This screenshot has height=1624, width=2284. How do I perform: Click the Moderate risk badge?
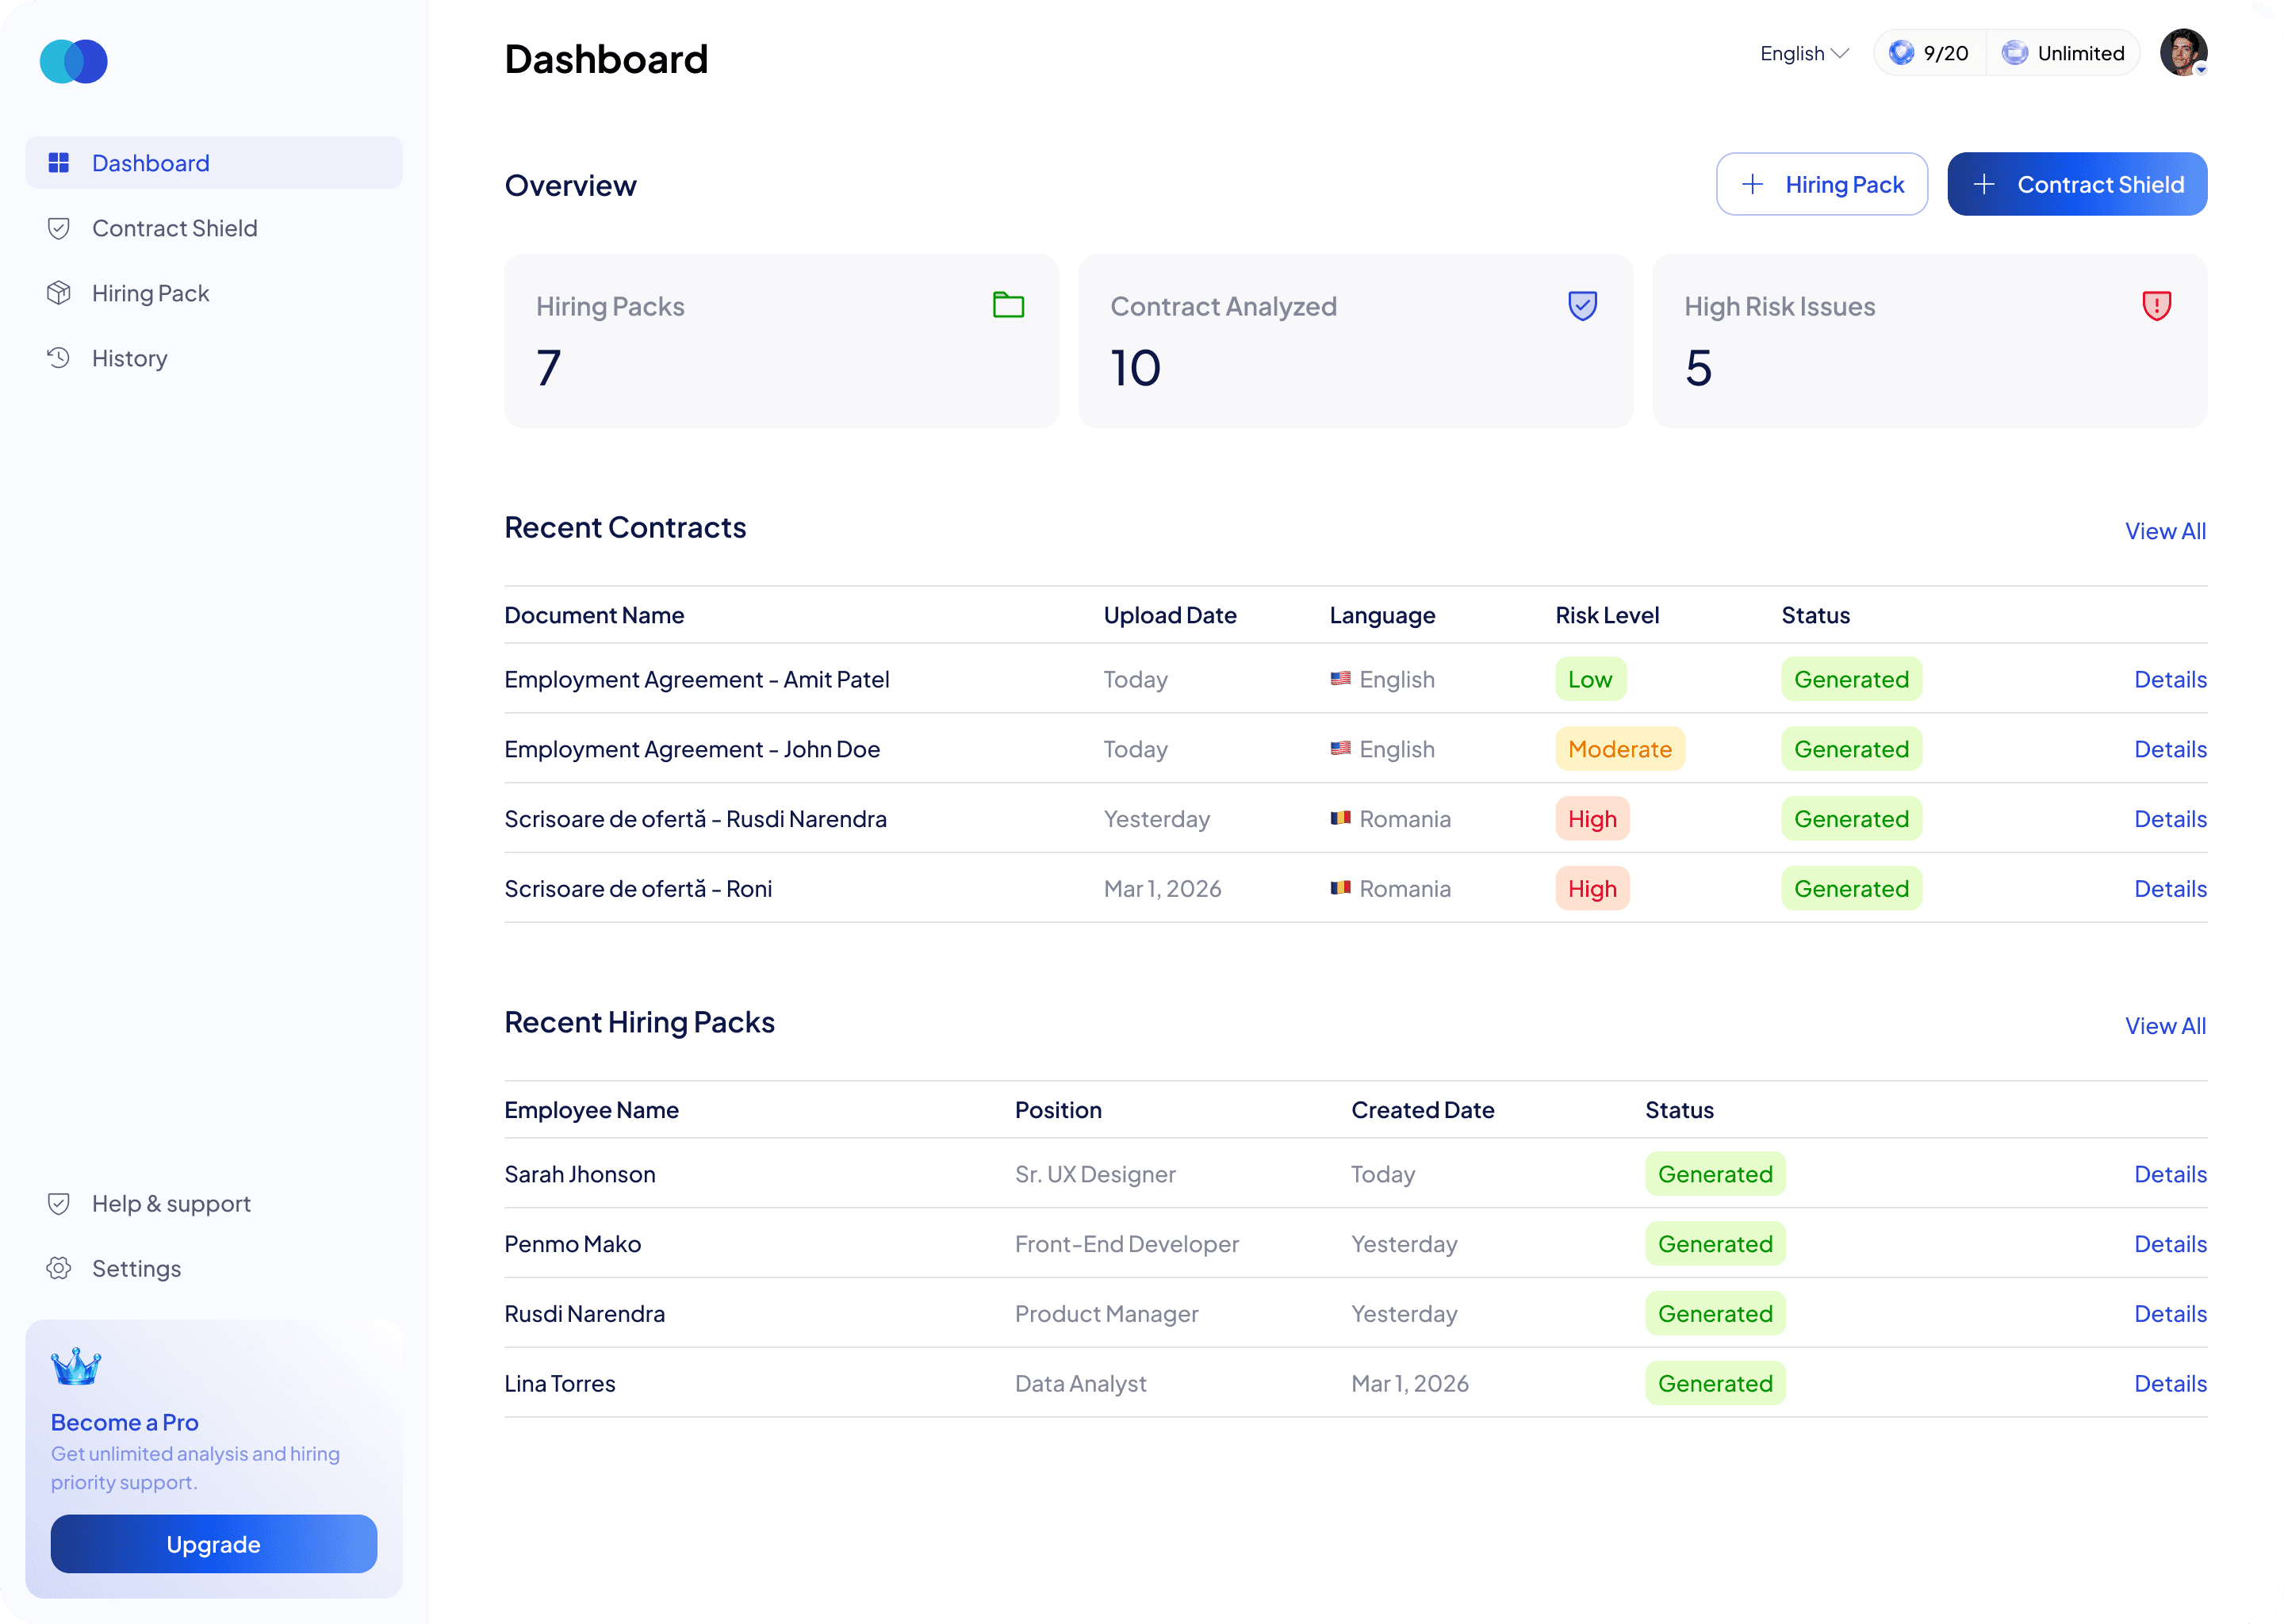coord(1620,749)
